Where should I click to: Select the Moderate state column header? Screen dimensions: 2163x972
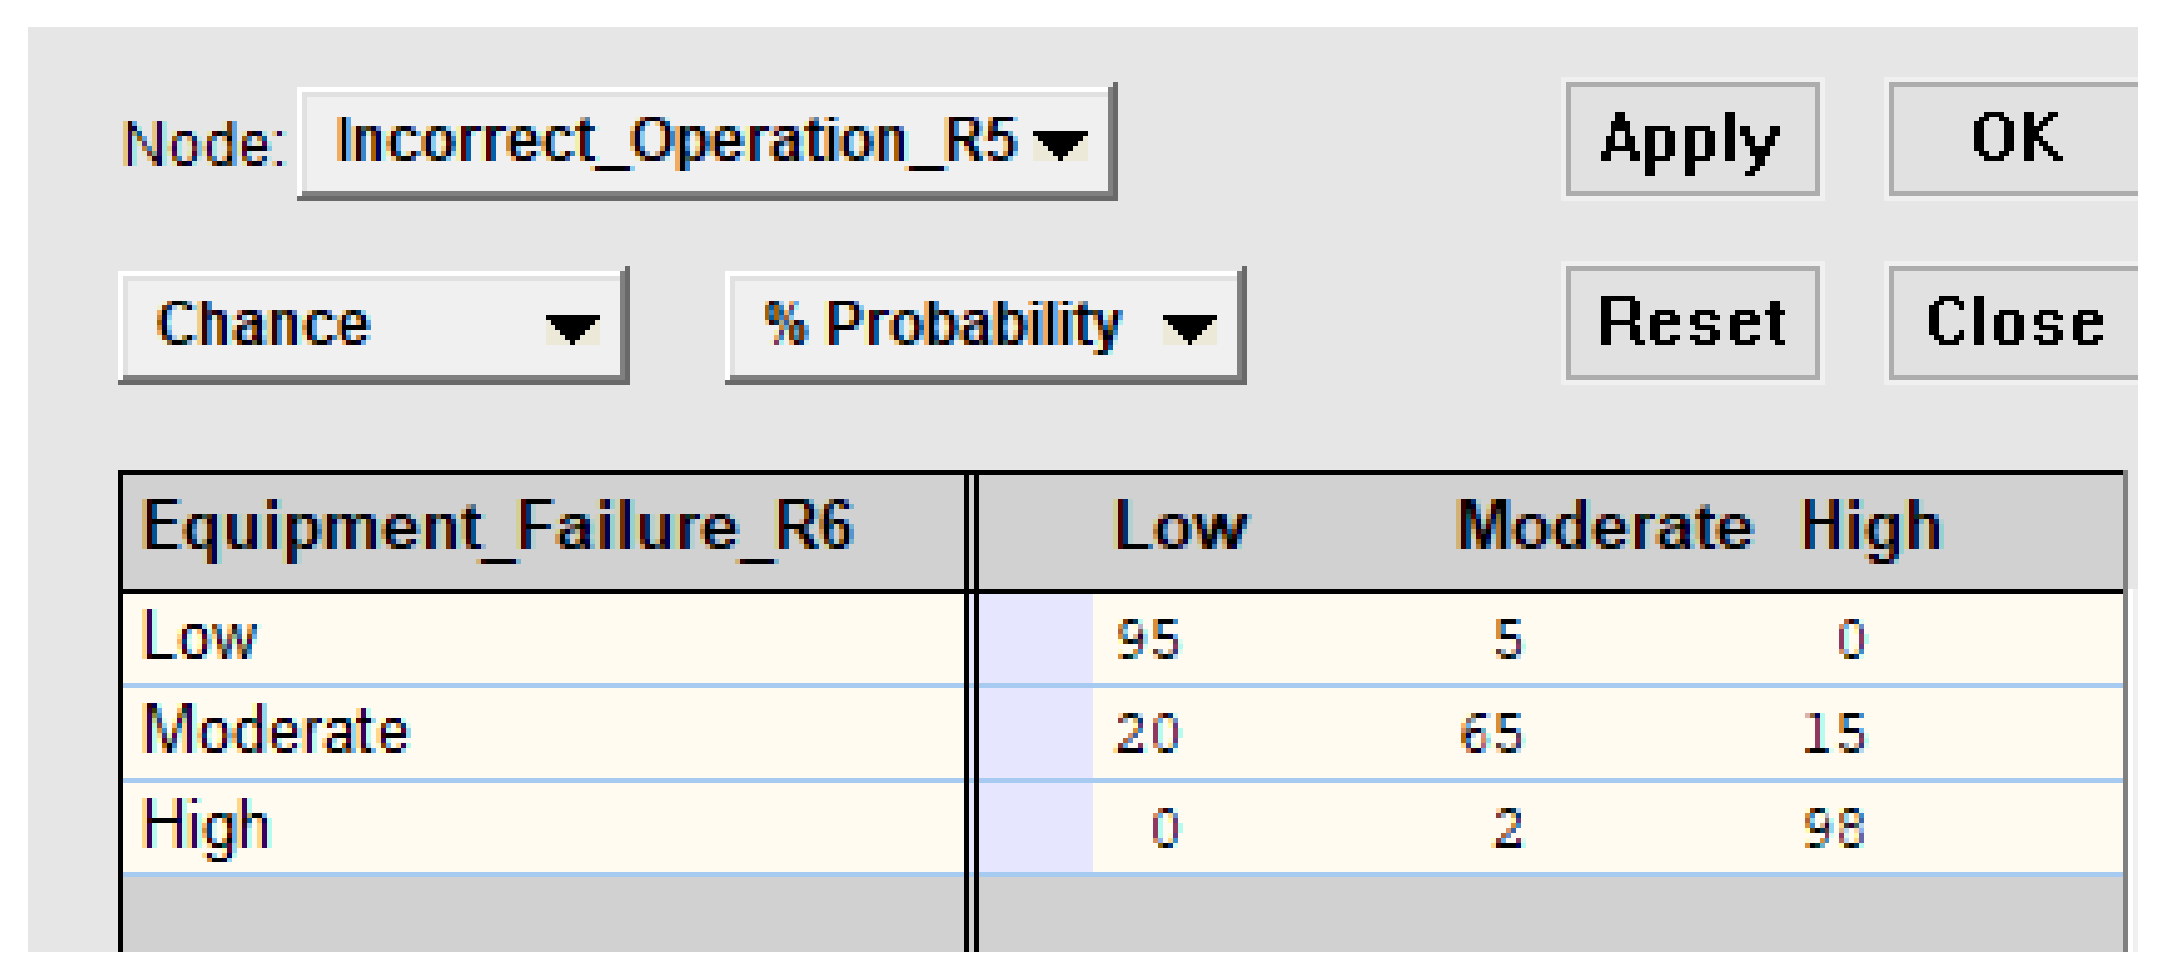(x=1604, y=527)
